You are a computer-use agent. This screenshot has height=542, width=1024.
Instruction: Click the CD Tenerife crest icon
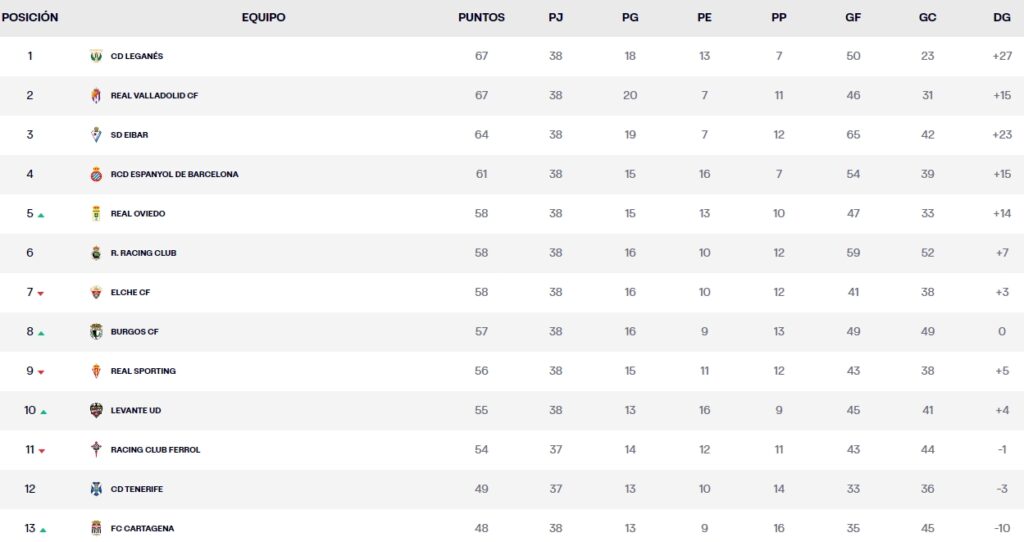pos(96,489)
